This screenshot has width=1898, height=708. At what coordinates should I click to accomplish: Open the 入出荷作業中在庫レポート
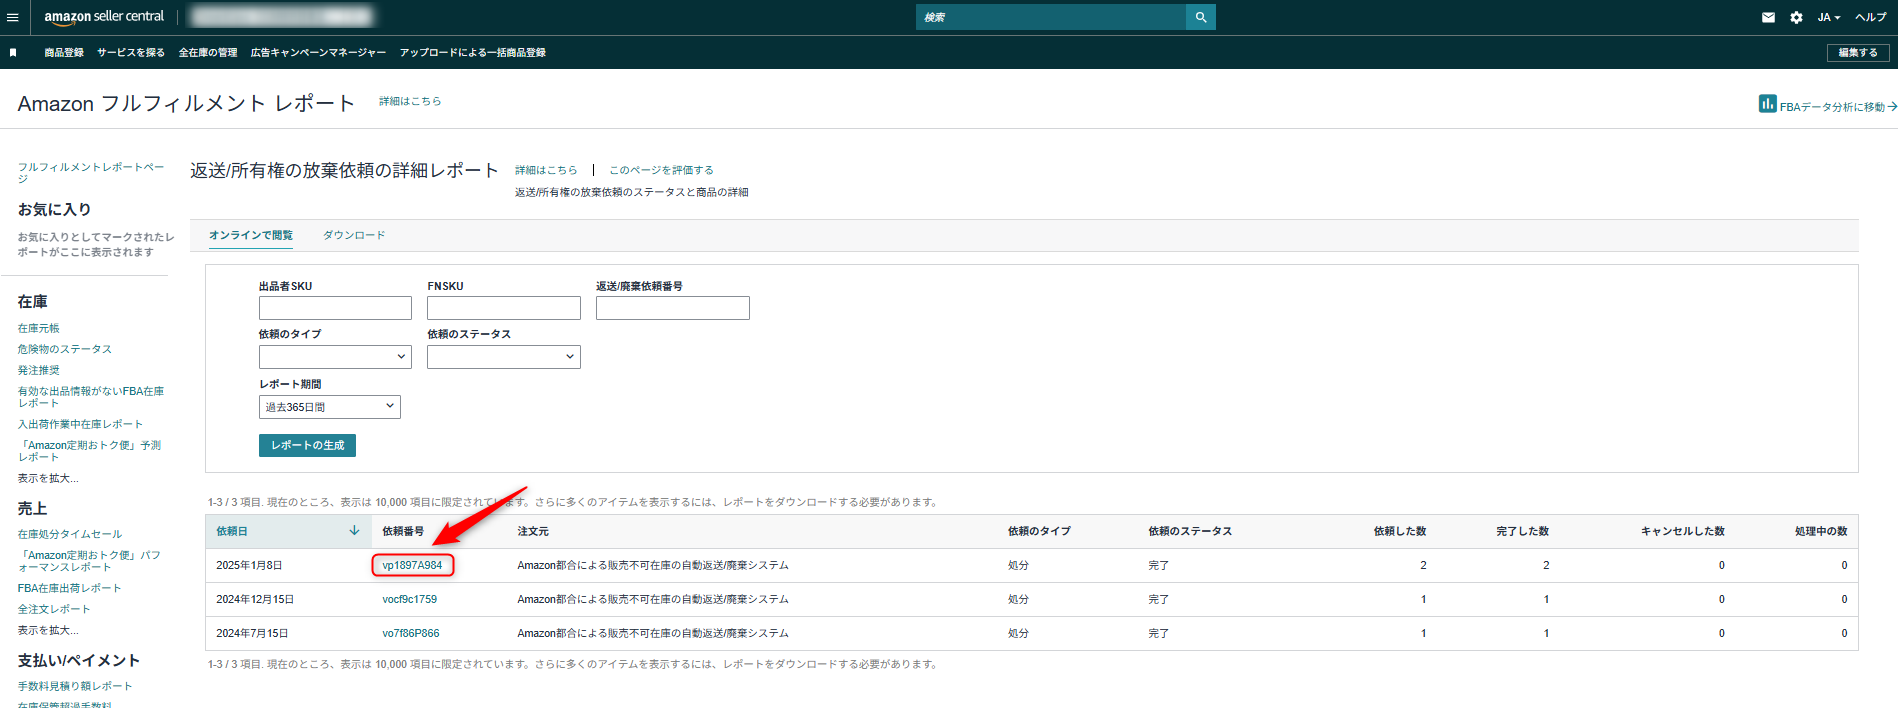click(80, 424)
